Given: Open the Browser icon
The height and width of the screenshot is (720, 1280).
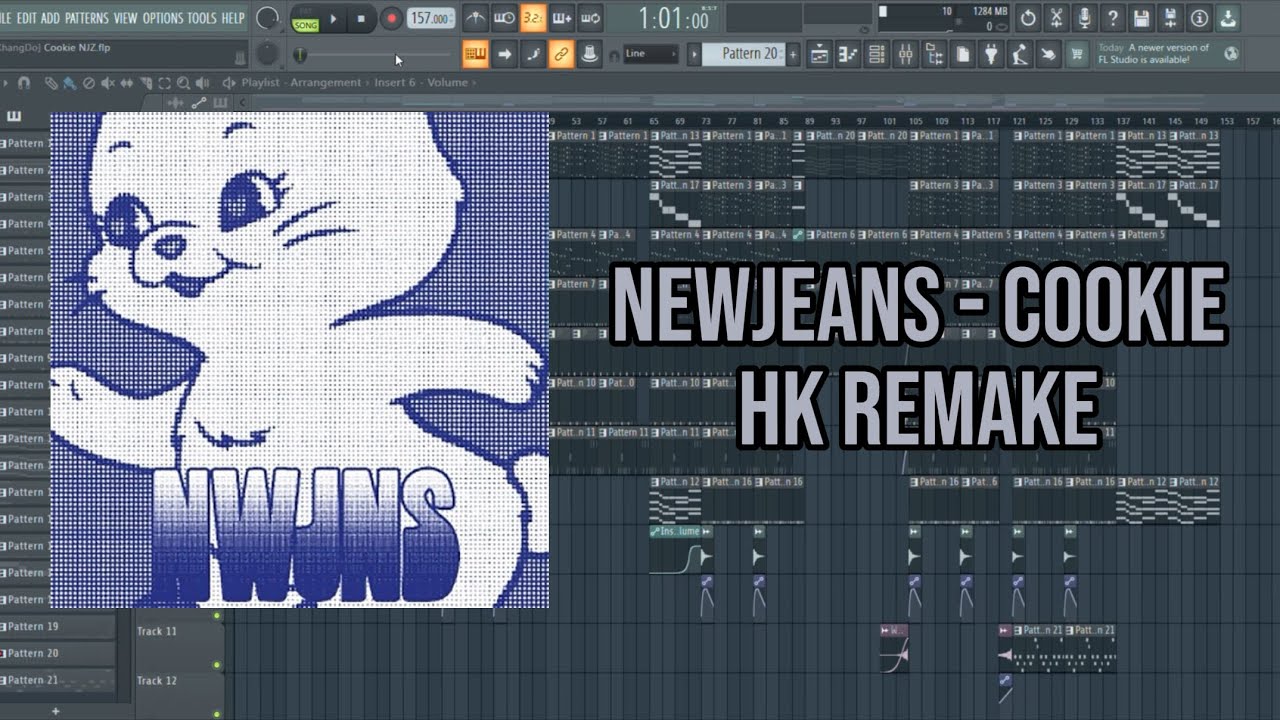Looking at the screenshot, I should click(x=934, y=55).
